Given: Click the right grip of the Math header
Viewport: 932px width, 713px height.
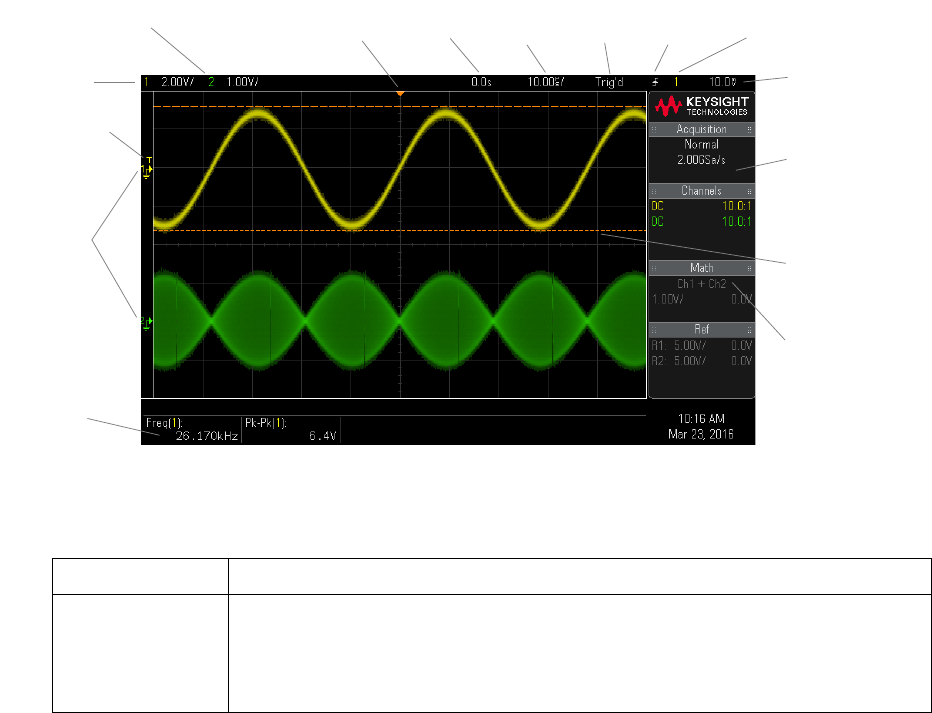Looking at the screenshot, I should click(750, 269).
